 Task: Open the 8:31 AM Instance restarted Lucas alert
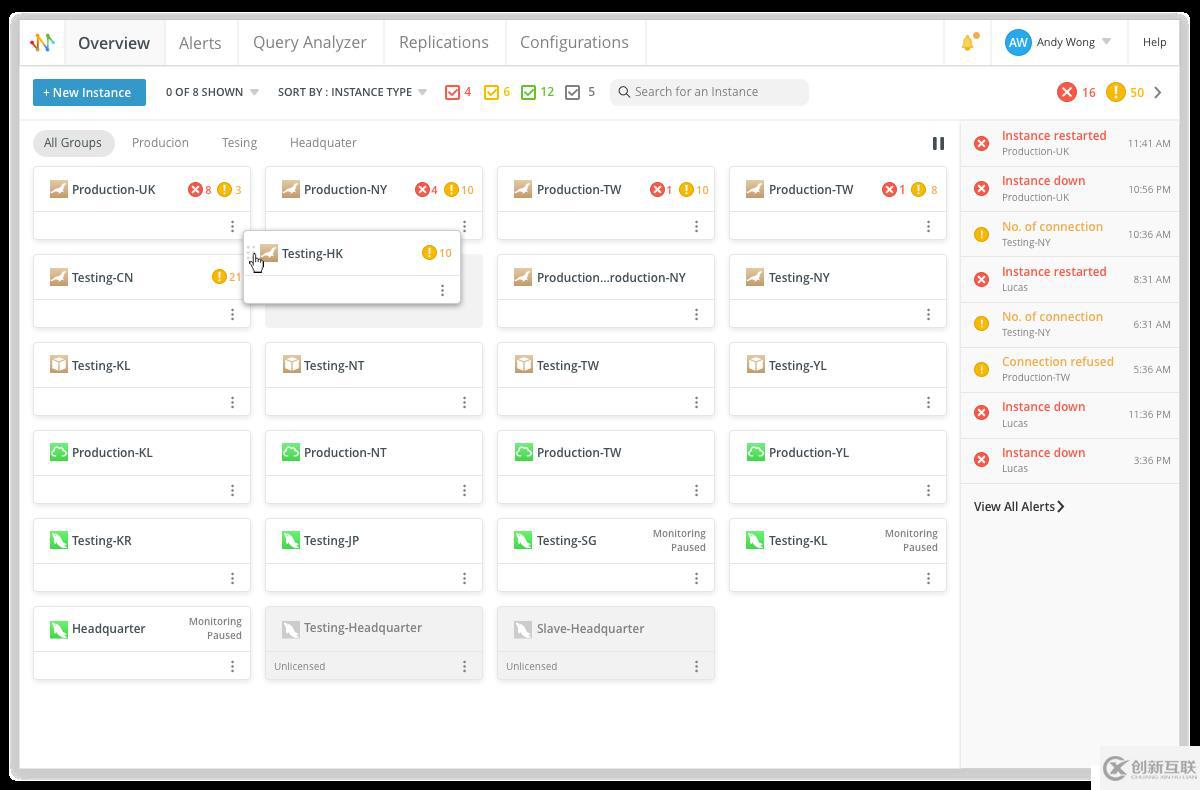(x=1070, y=279)
